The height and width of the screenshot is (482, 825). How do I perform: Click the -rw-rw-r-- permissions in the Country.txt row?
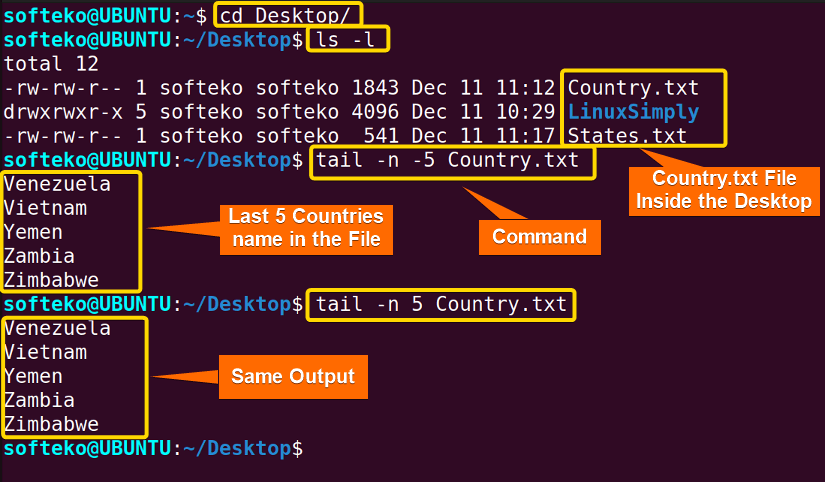coord(63,88)
